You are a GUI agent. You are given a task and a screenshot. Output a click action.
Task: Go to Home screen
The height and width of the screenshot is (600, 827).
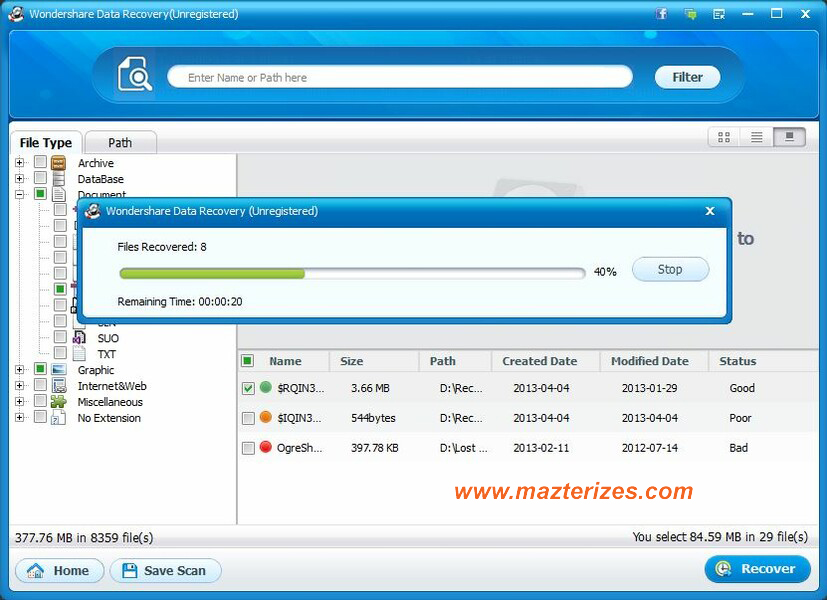(60, 570)
